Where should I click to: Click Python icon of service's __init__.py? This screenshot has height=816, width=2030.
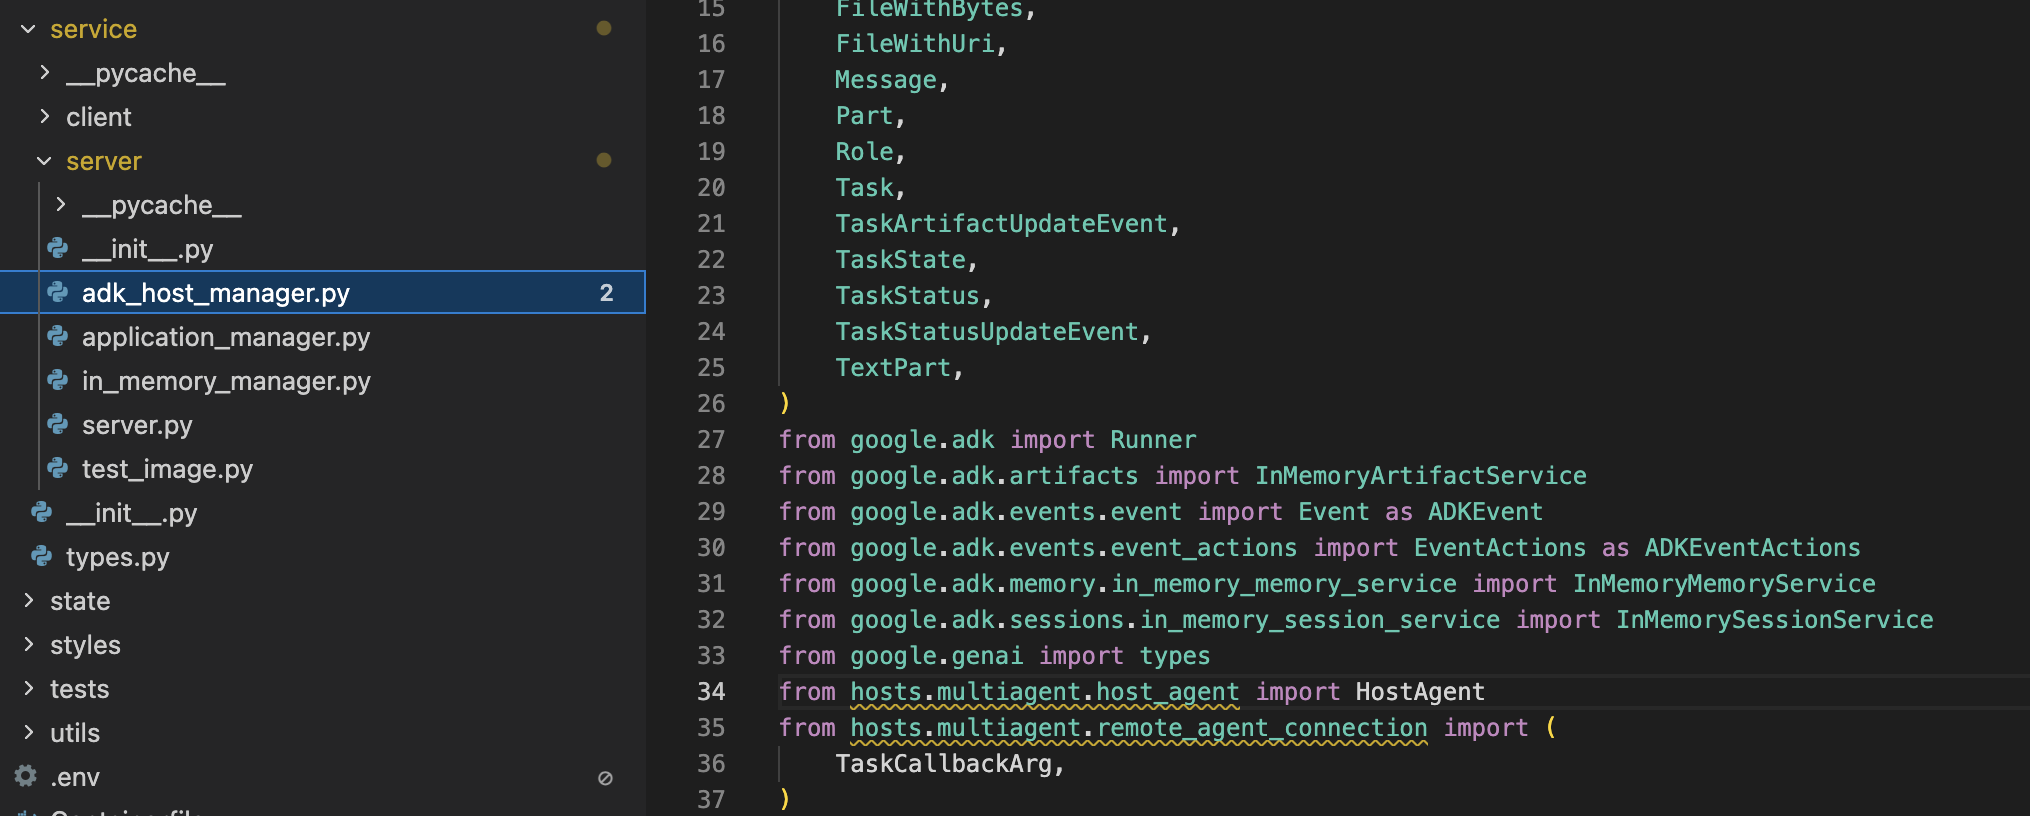tap(42, 512)
